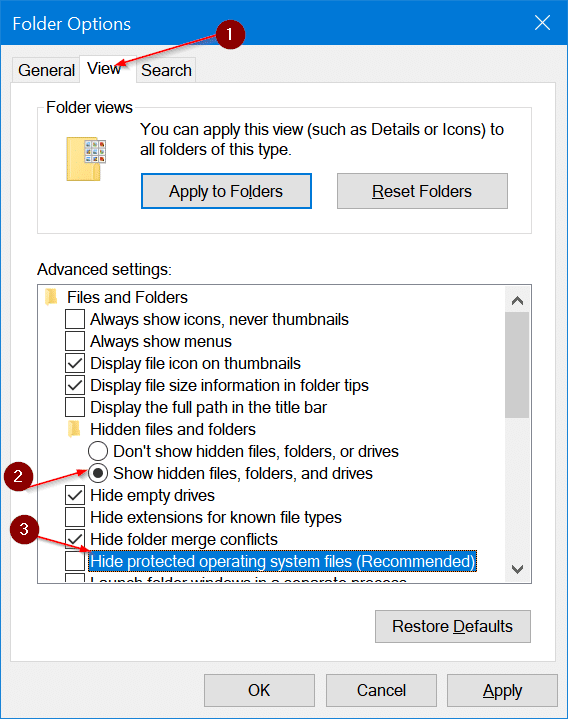The height and width of the screenshot is (719, 568).
Task: Enable Display the full path in title bar
Action: click(x=75, y=407)
